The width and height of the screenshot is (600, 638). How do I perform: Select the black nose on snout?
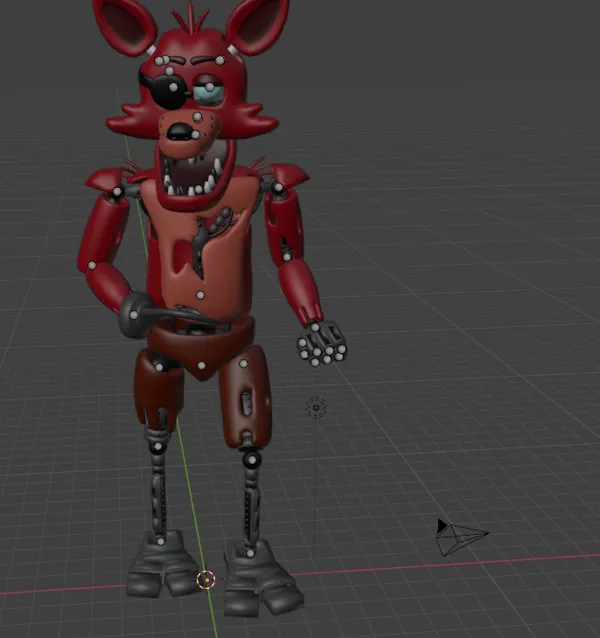[x=181, y=131]
